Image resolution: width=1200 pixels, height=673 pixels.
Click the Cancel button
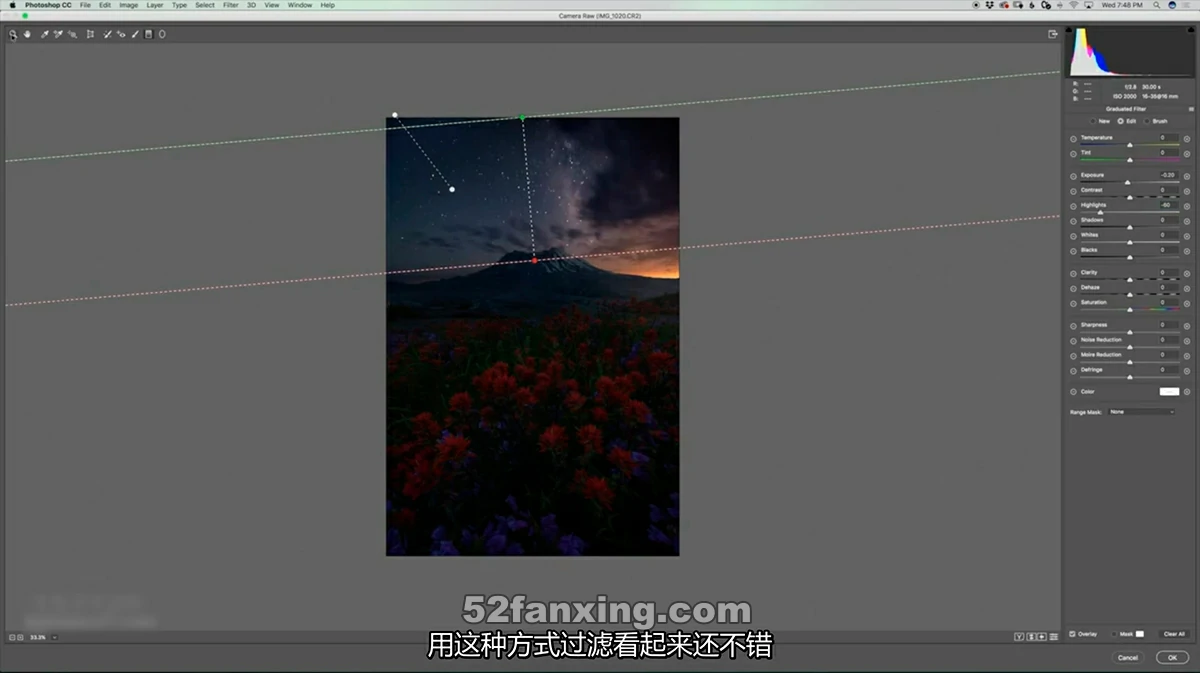[x=1128, y=657]
